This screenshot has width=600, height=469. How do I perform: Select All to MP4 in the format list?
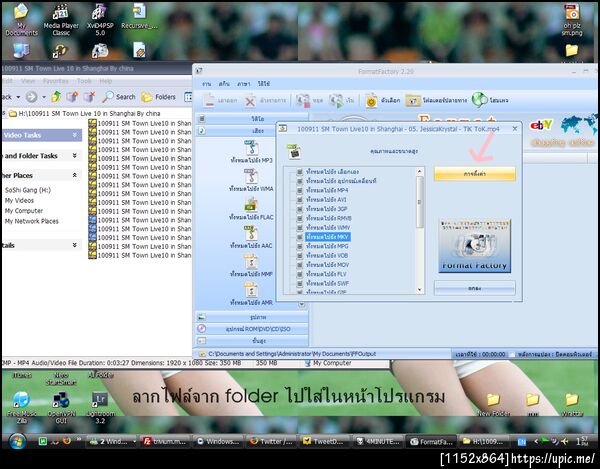pyautogui.click(x=327, y=190)
